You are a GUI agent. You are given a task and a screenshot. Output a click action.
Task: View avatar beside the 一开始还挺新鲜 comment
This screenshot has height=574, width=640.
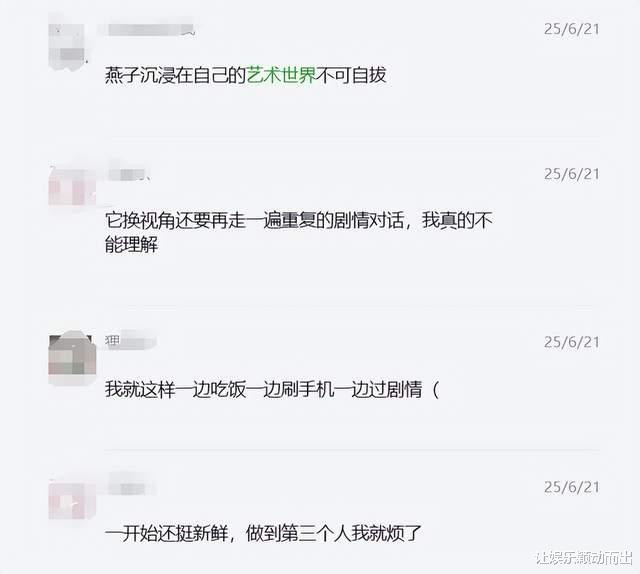tap(72, 499)
